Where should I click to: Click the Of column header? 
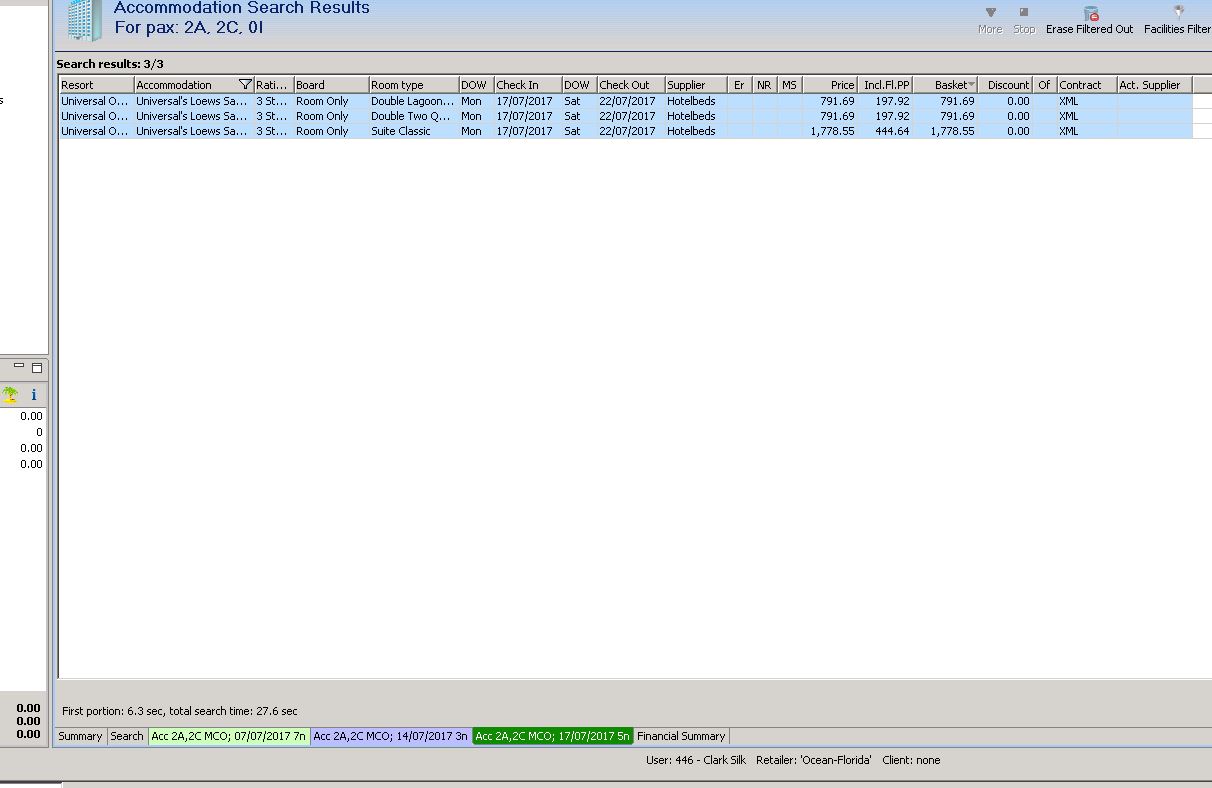(x=1044, y=85)
